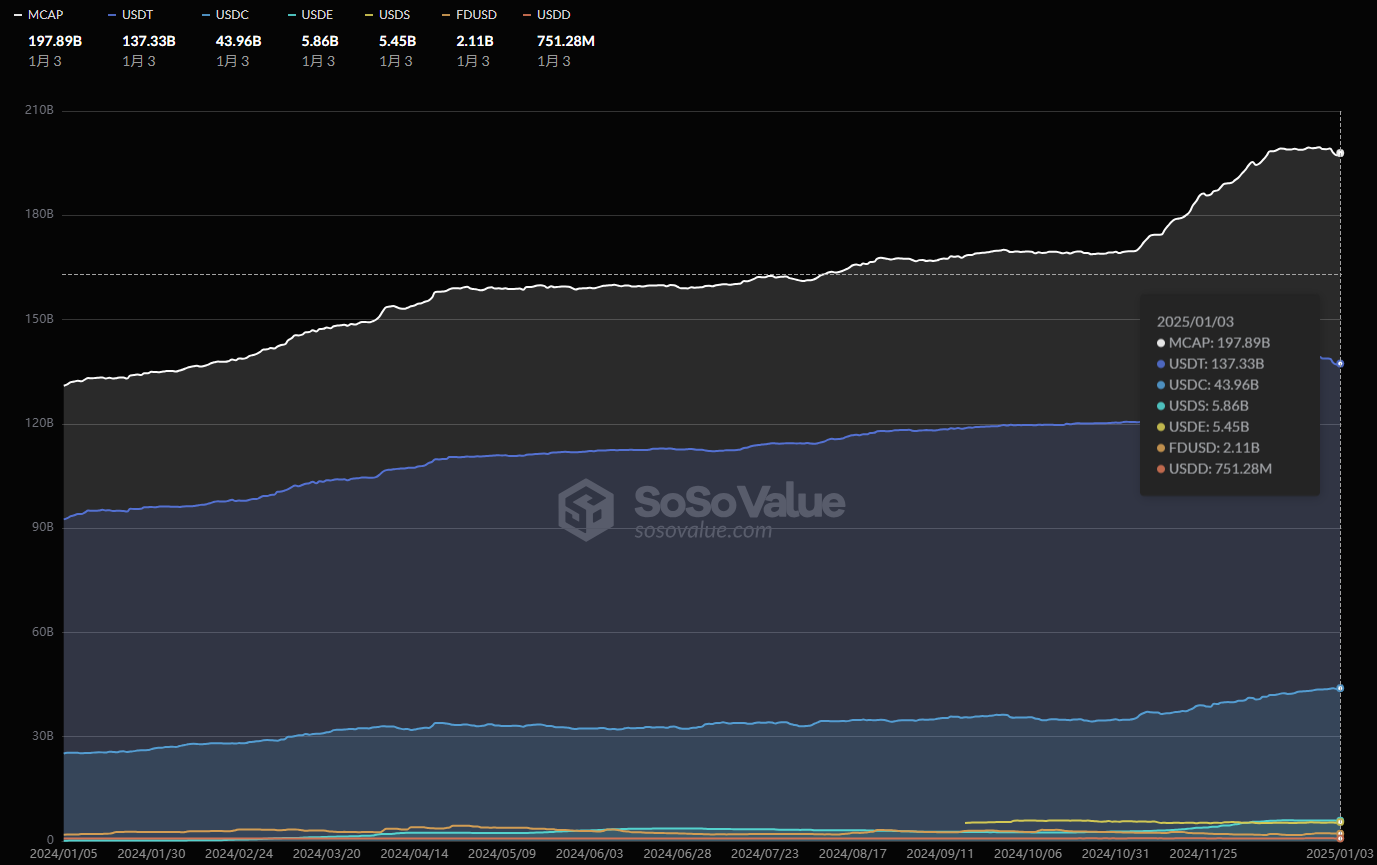Screen dimensions: 1377x865
Task: Click the USDC line endpoint marker
Action: click(x=1340, y=688)
